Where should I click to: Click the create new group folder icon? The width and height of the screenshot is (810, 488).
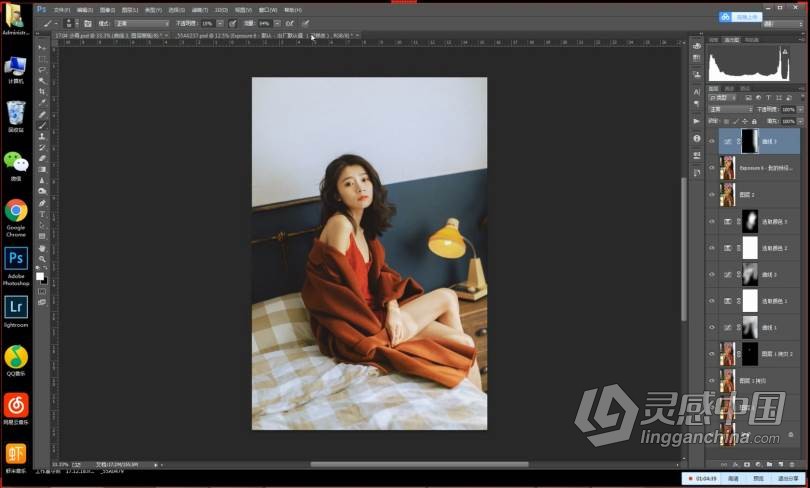click(x=769, y=465)
